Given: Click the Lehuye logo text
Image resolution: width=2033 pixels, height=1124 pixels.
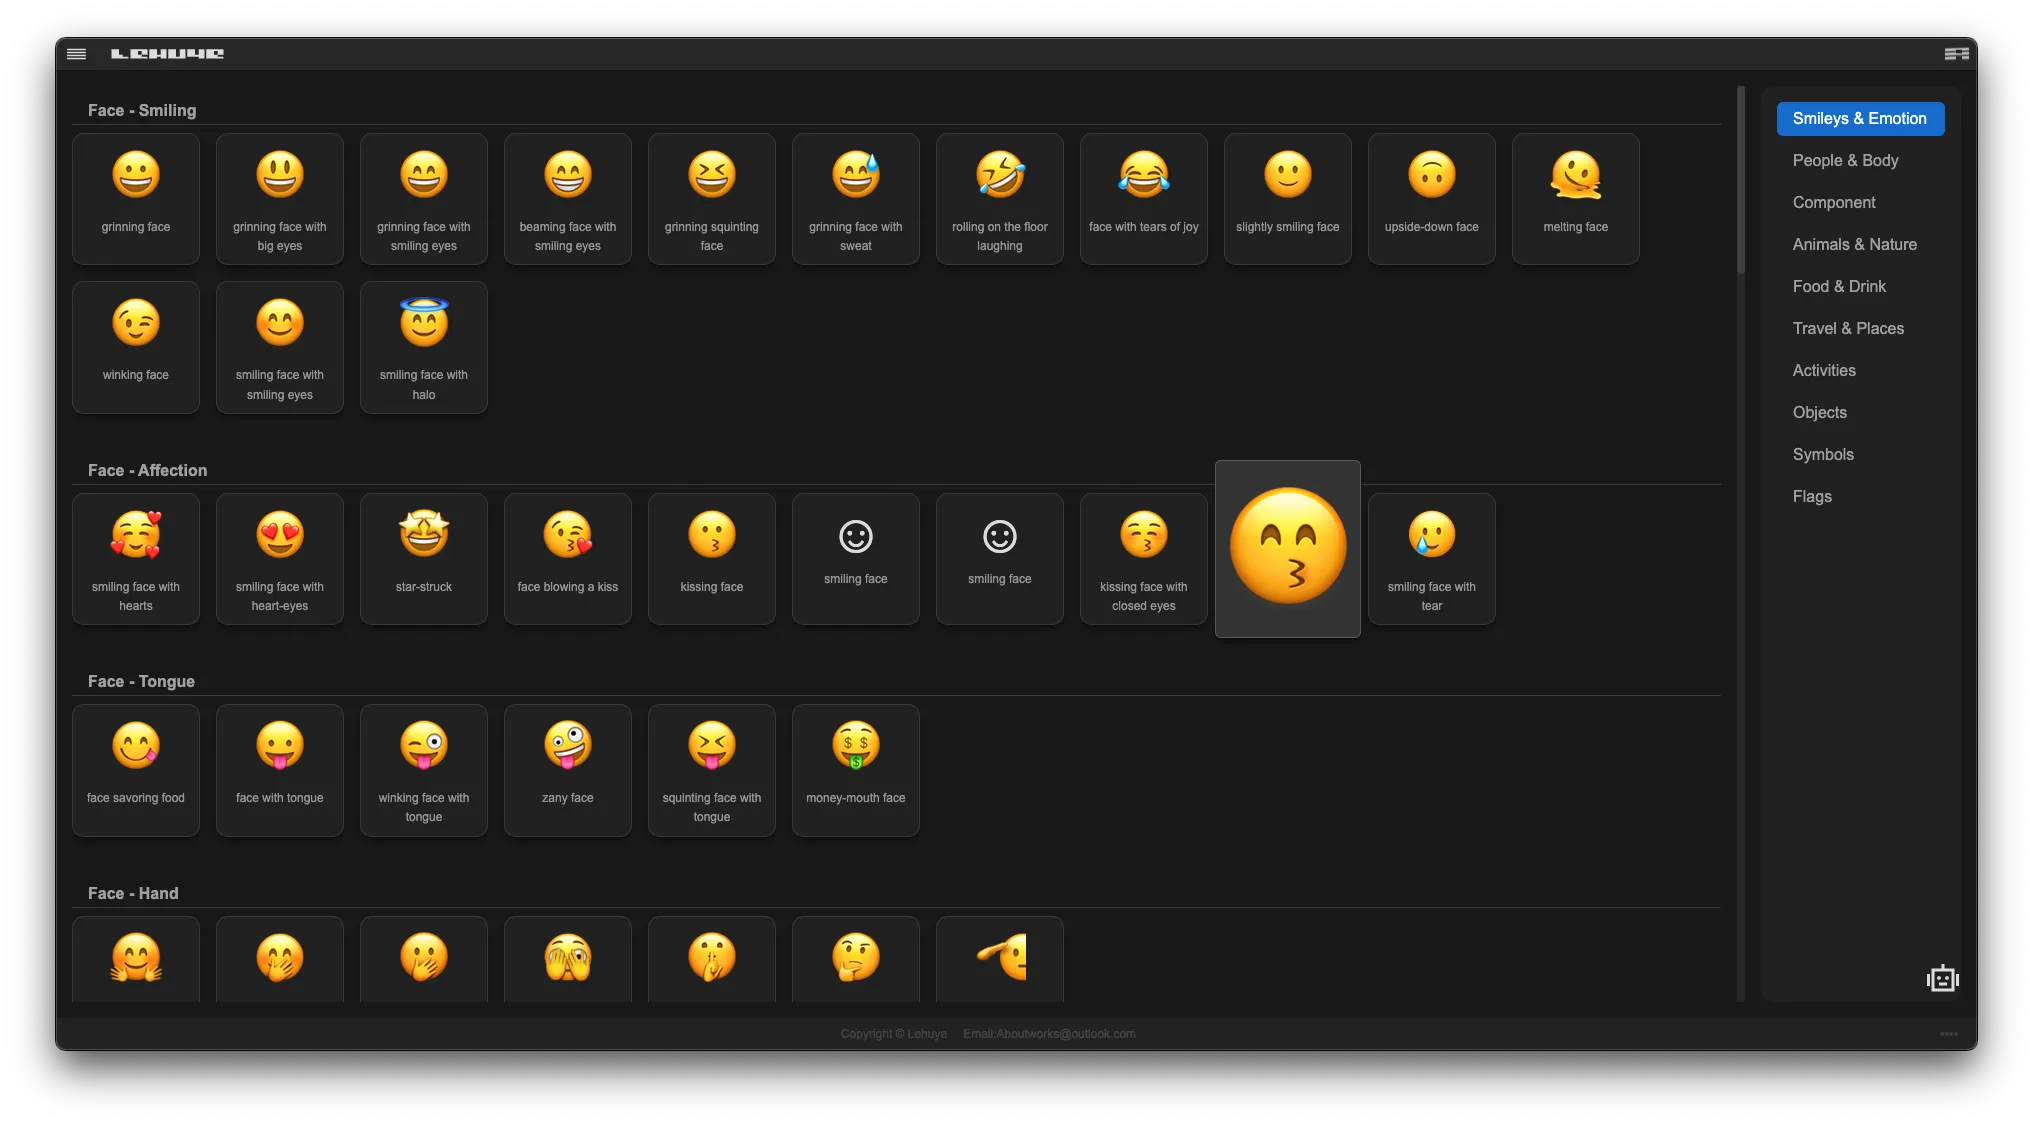Looking at the screenshot, I should pyautogui.click(x=167, y=54).
